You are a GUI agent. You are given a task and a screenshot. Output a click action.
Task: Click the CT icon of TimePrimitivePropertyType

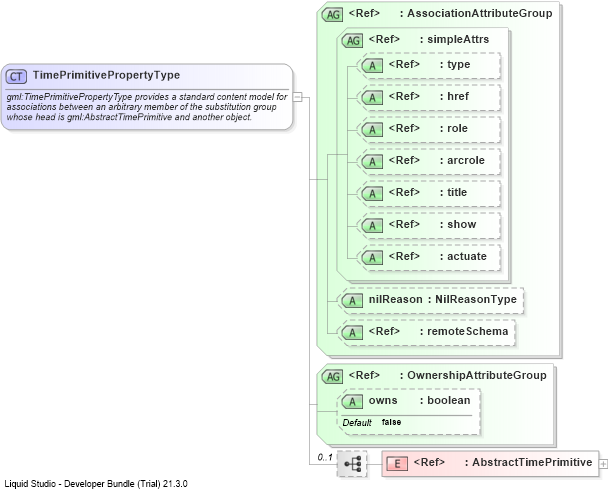[x=16, y=76]
